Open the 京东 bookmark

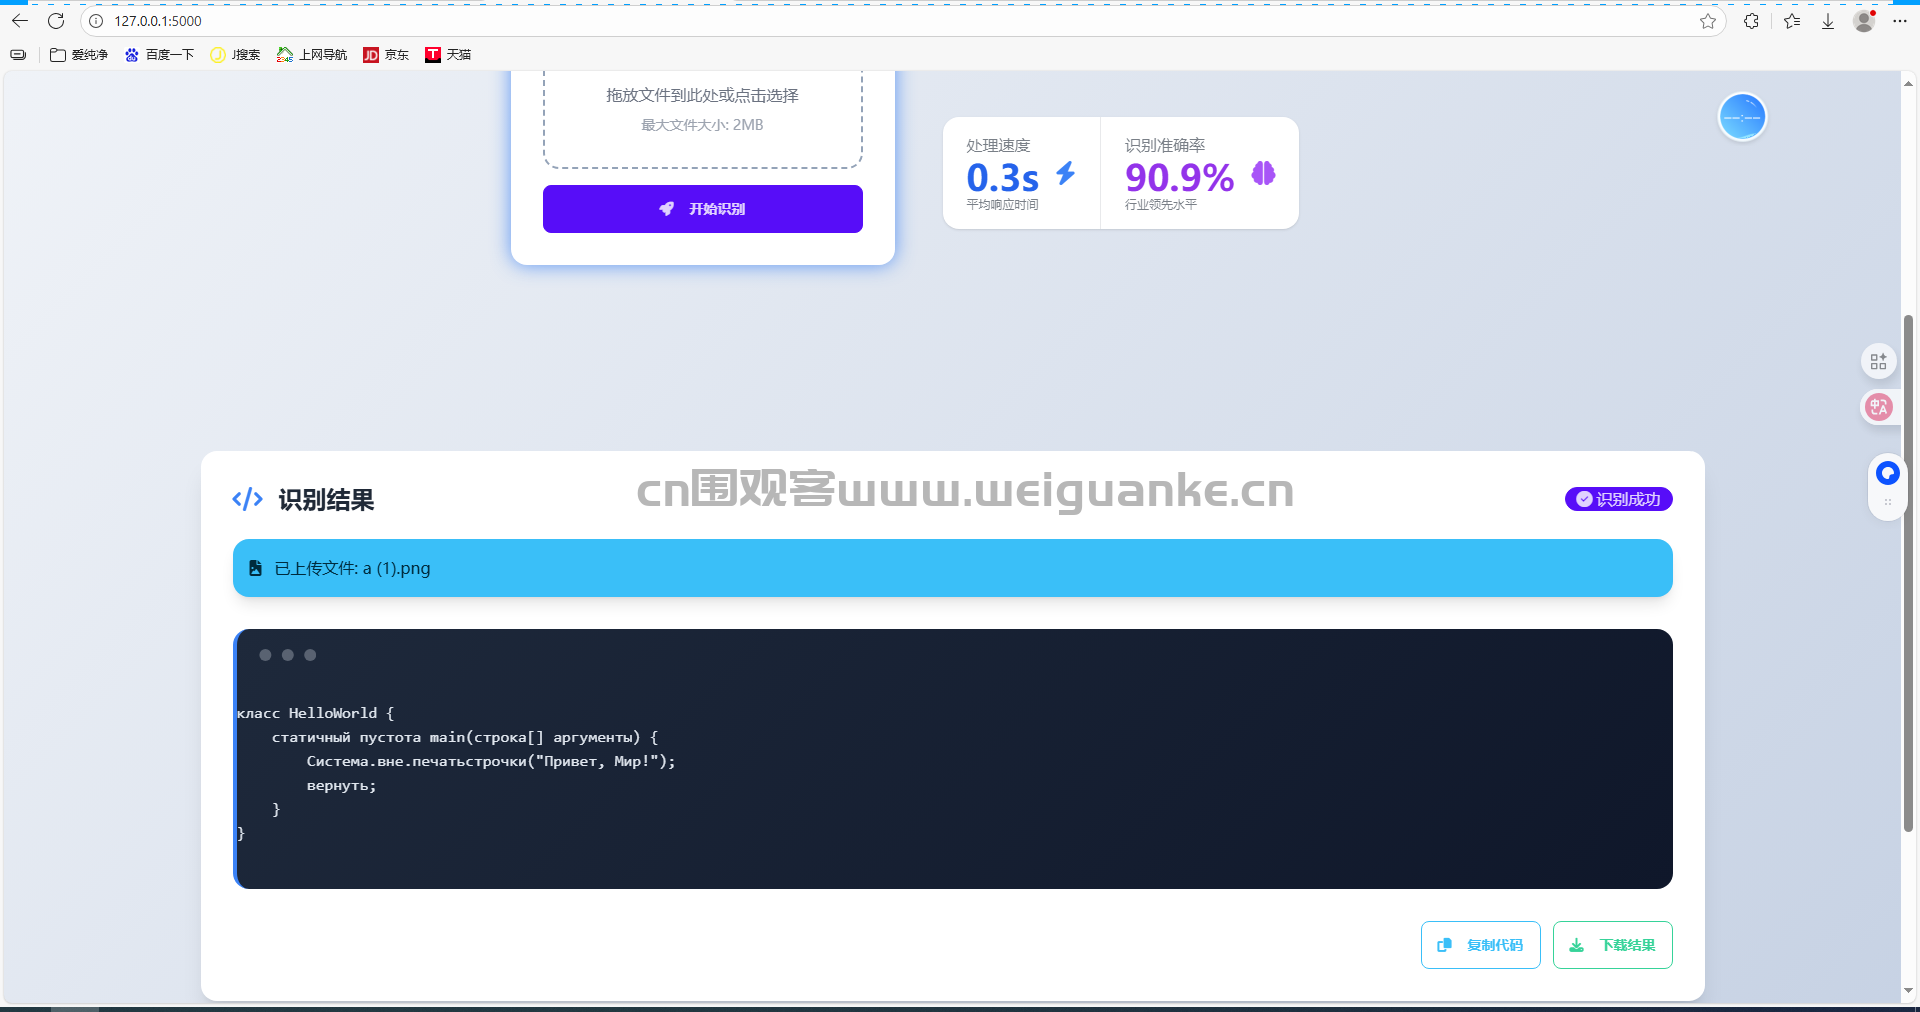pos(386,55)
